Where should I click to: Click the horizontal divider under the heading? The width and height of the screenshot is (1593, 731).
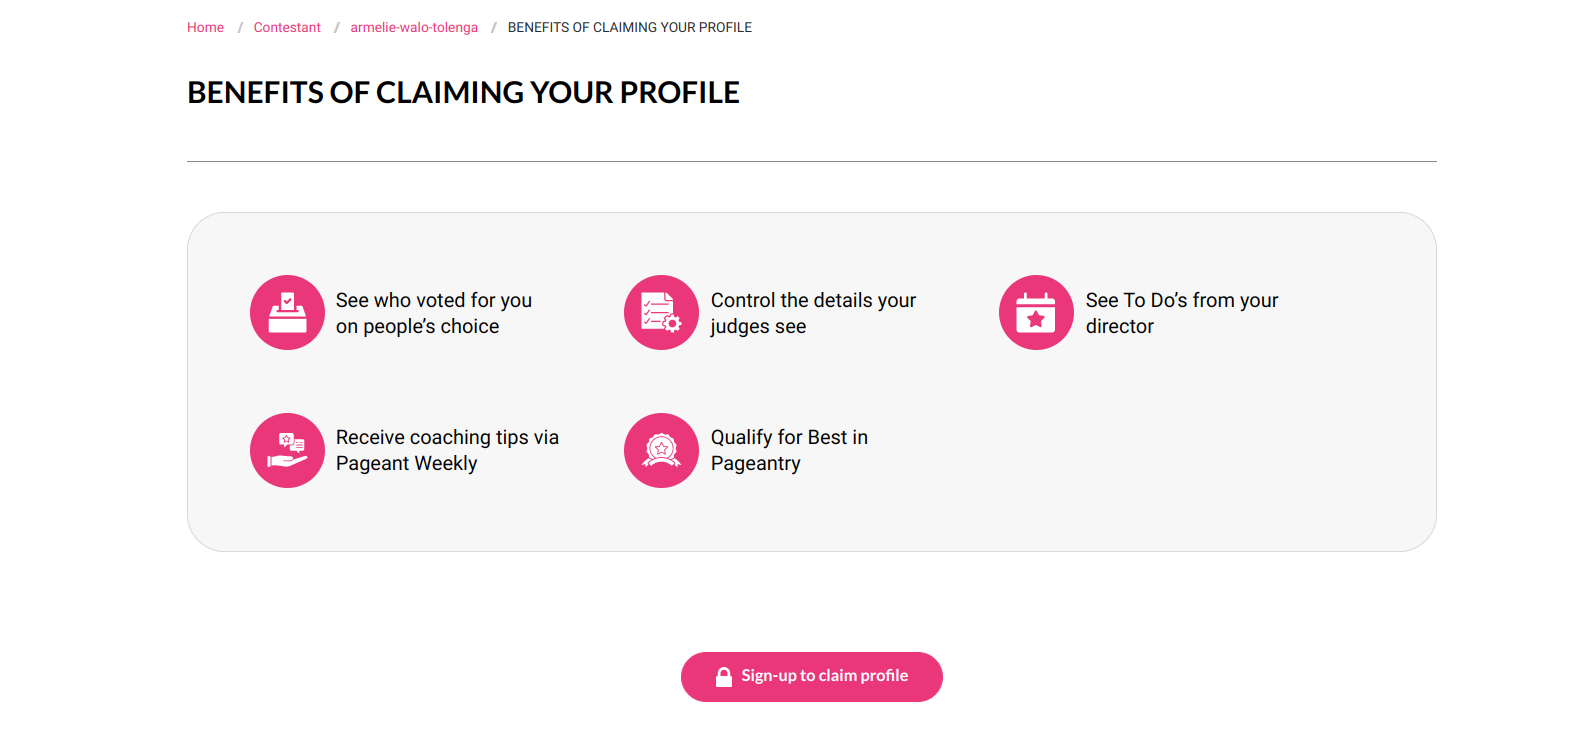(812, 161)
